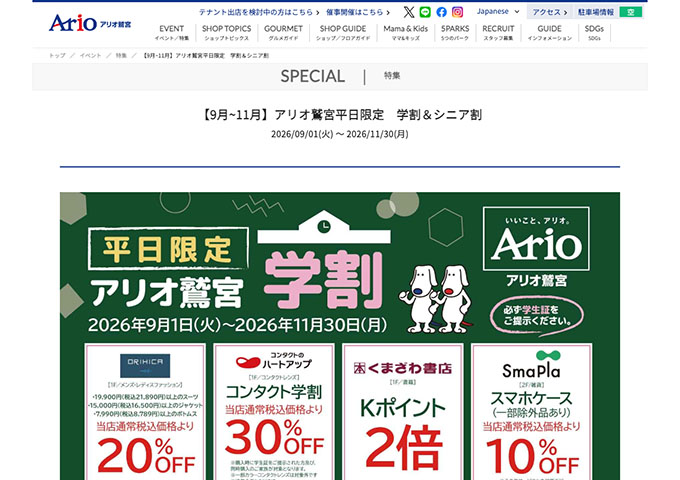Image resolution: width=680 pixels, height=480 pixels.
Task: Click the ORIHICA 20%OFF coupon card
Action: click(145, 412)
